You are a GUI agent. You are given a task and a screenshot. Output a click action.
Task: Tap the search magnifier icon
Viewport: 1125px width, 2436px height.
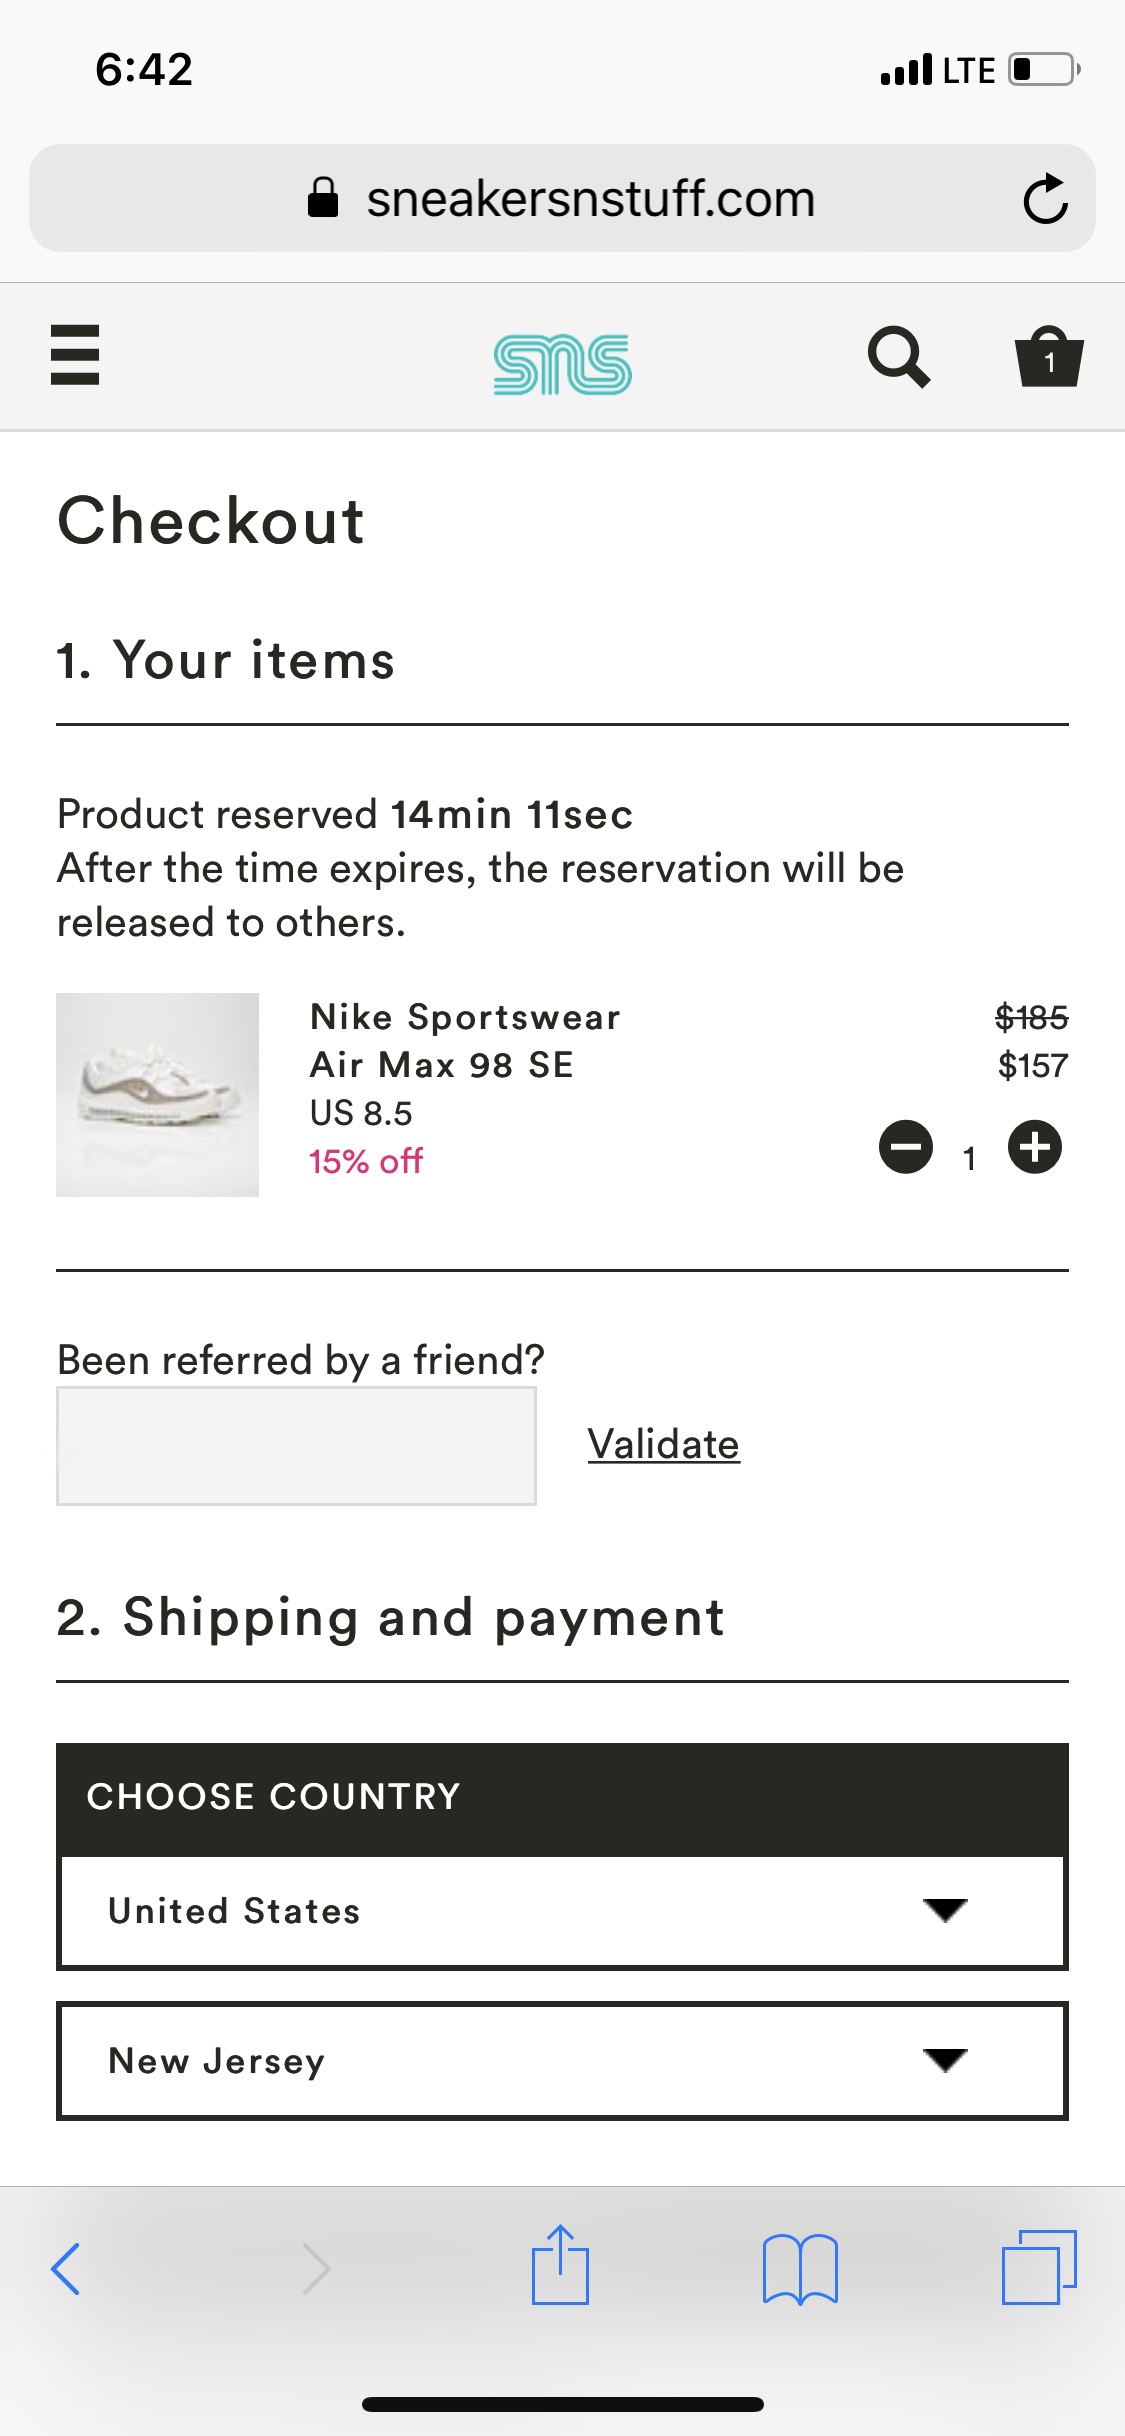pos(898,357)
